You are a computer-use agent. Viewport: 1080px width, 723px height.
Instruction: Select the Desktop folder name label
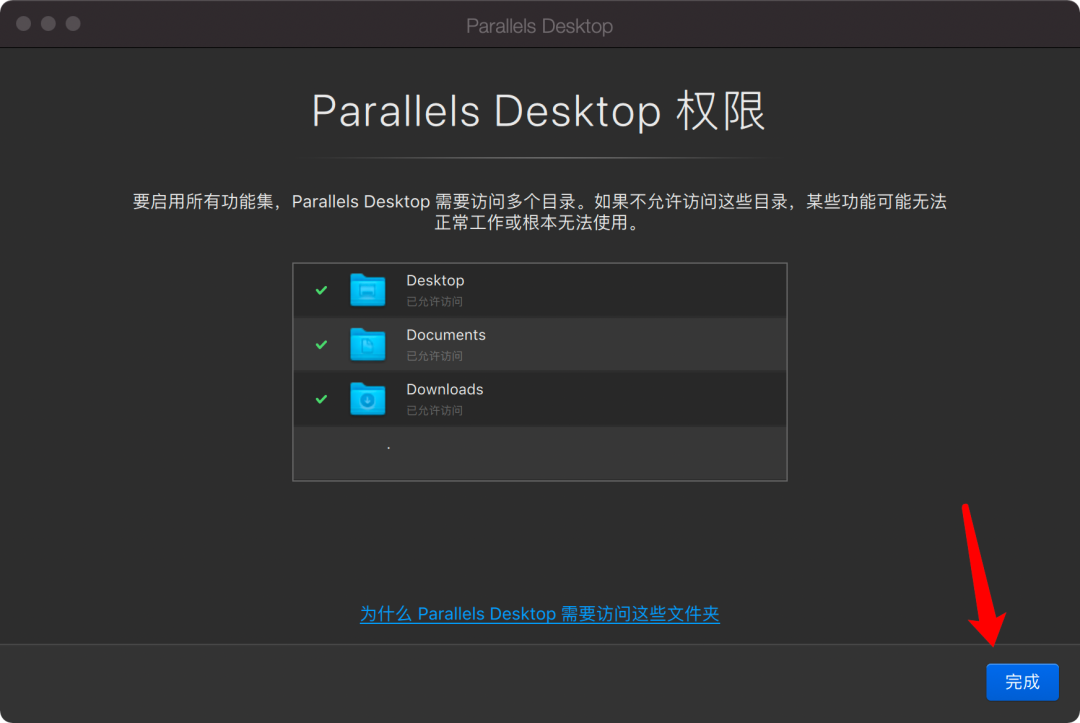pyautogui.click(x=435, y=281)
